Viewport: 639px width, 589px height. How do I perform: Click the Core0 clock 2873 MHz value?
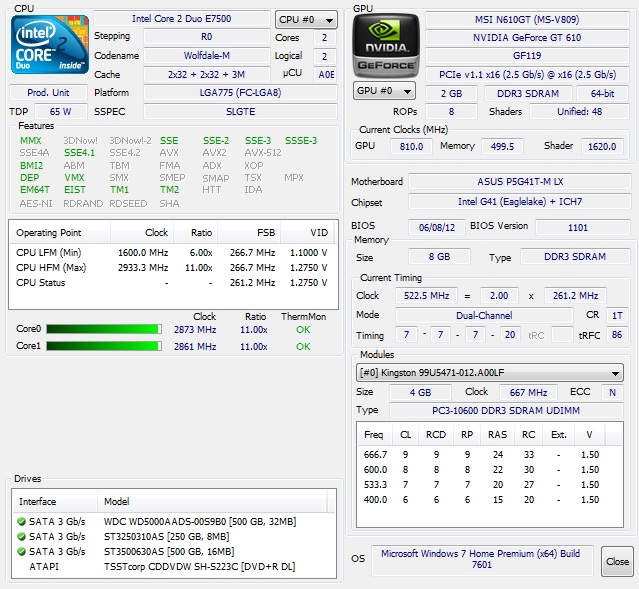point(195,329)
